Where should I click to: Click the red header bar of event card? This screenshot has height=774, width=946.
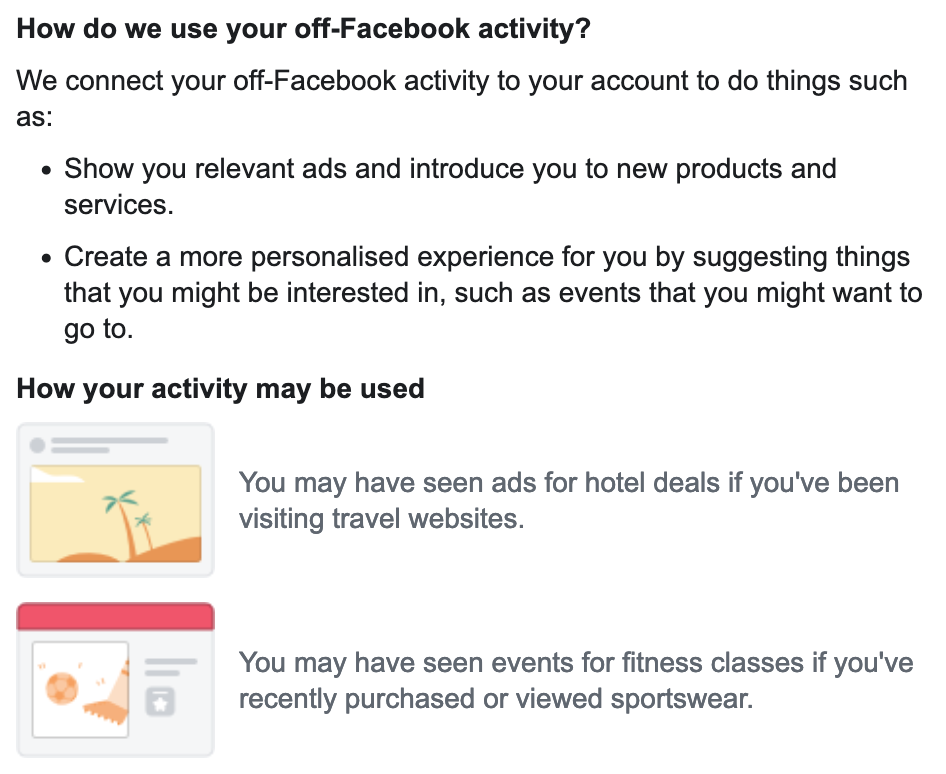tap(115, 616)
